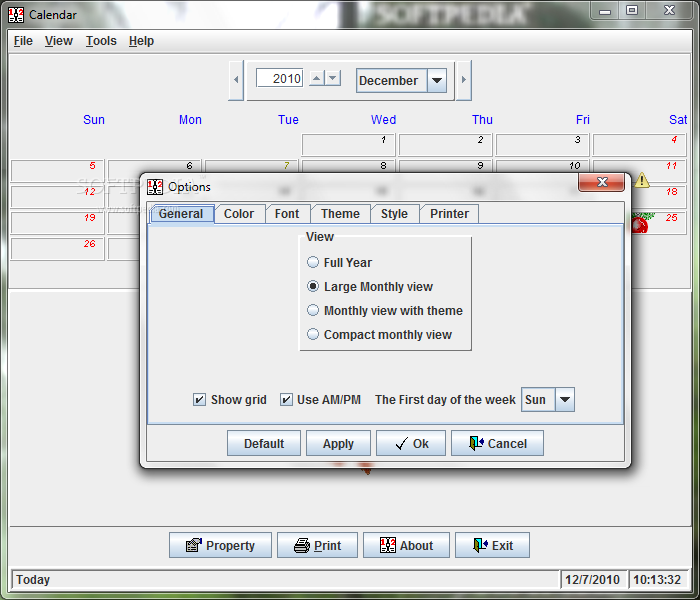Image resolution: width=700 pixels, height=600 pixels.
Task: Minimize the Calendar window
Action: (x=605, y=11)
